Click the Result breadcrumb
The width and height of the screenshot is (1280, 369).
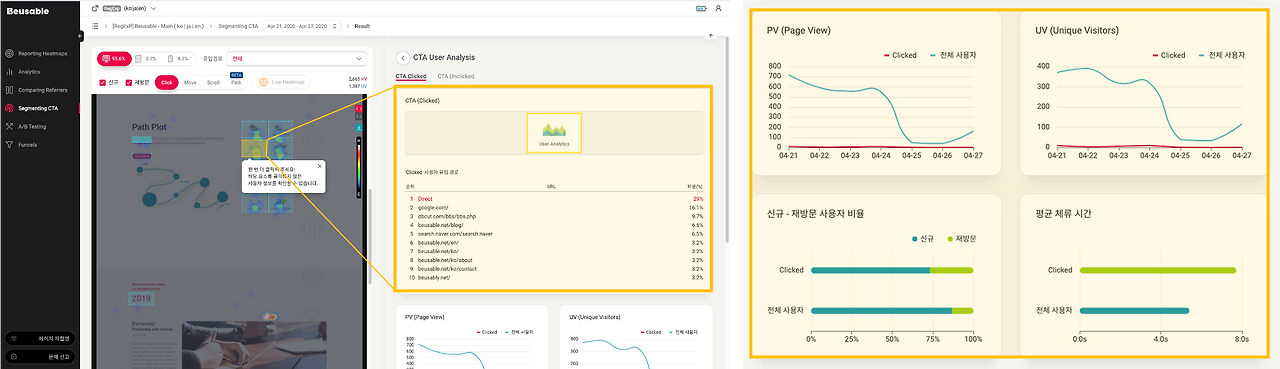point(362,25)
